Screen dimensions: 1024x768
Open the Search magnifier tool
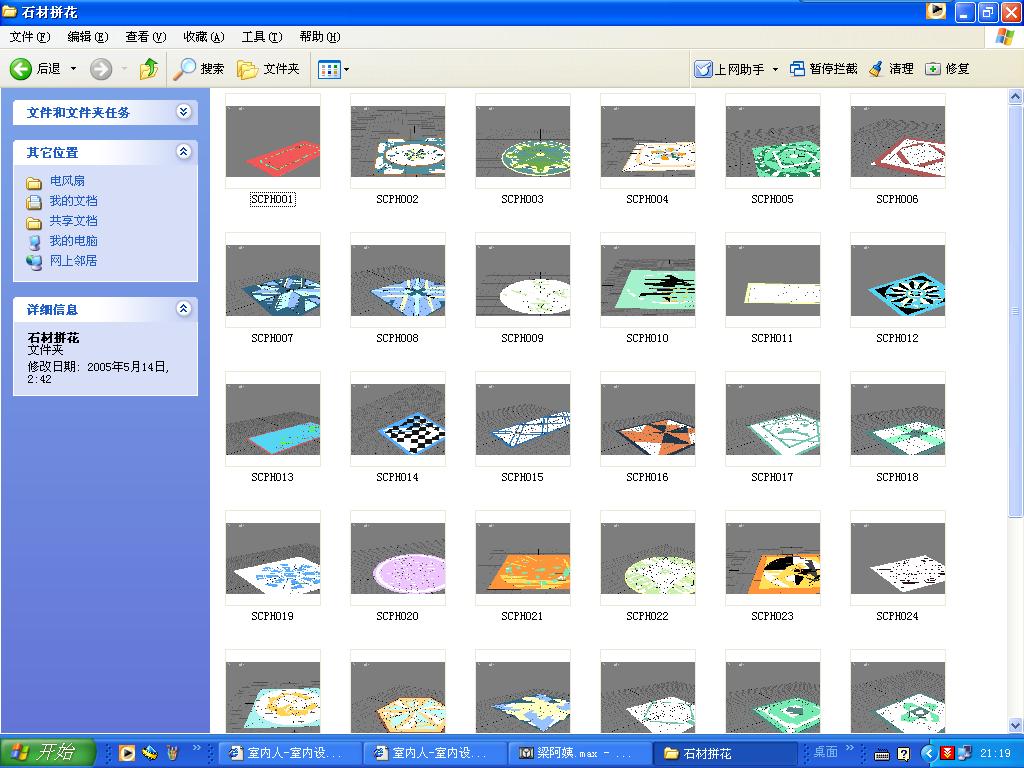(185, 69)
